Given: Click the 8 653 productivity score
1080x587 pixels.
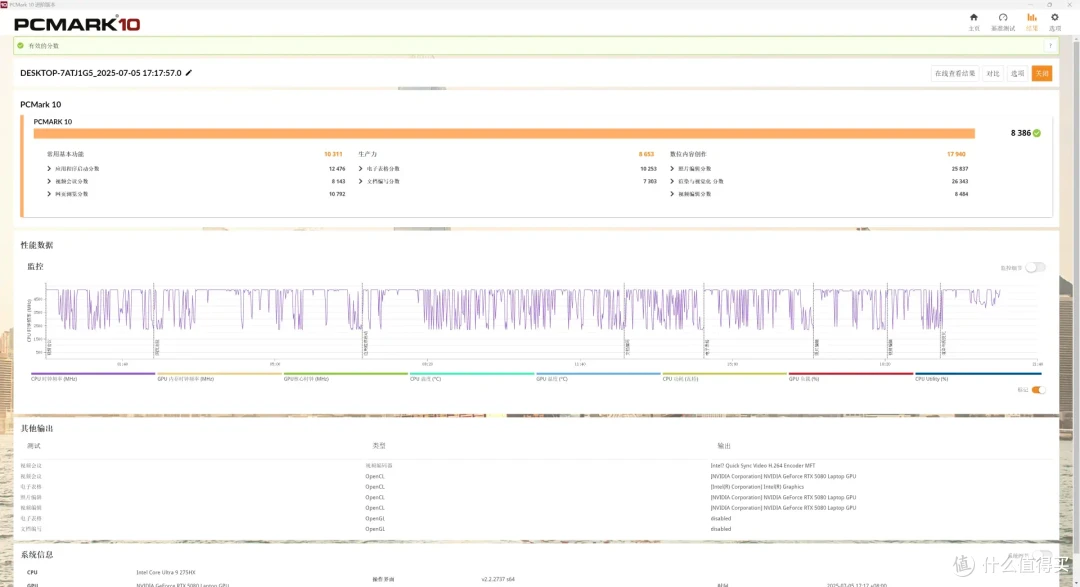Looking at the screenshot, I should 646,154.
